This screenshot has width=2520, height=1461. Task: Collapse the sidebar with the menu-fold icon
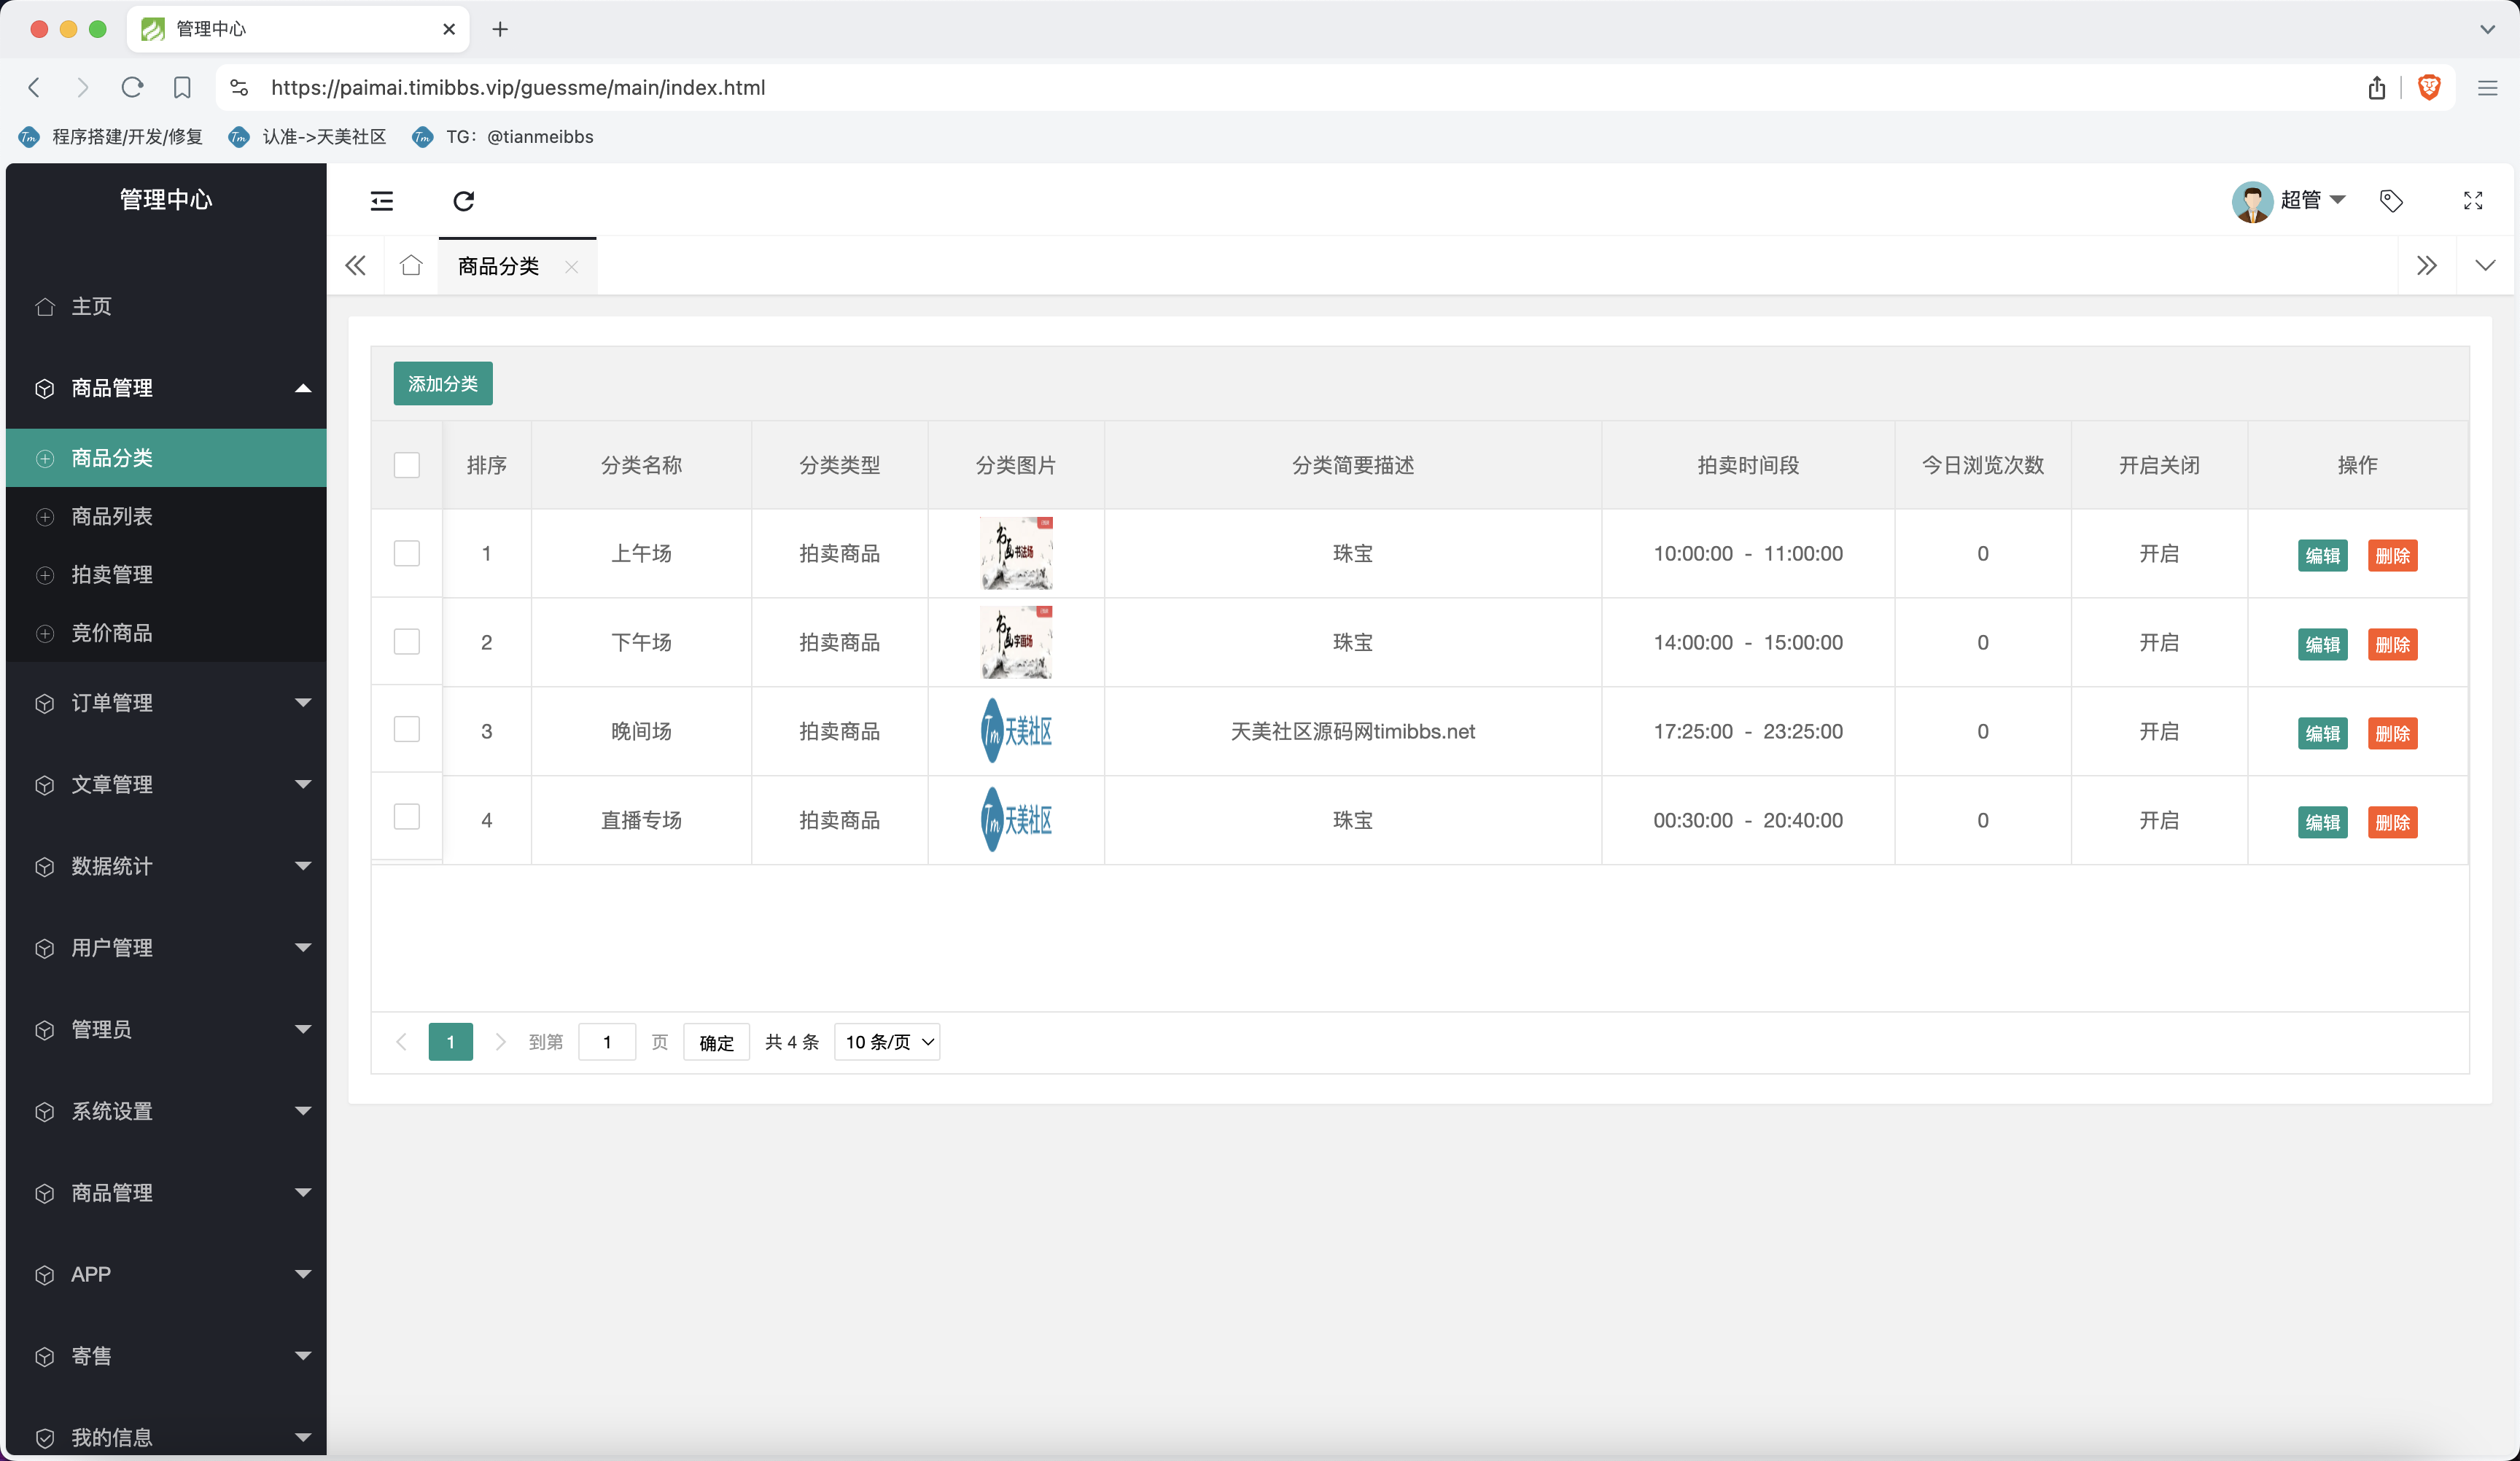[x=382, y=201]
